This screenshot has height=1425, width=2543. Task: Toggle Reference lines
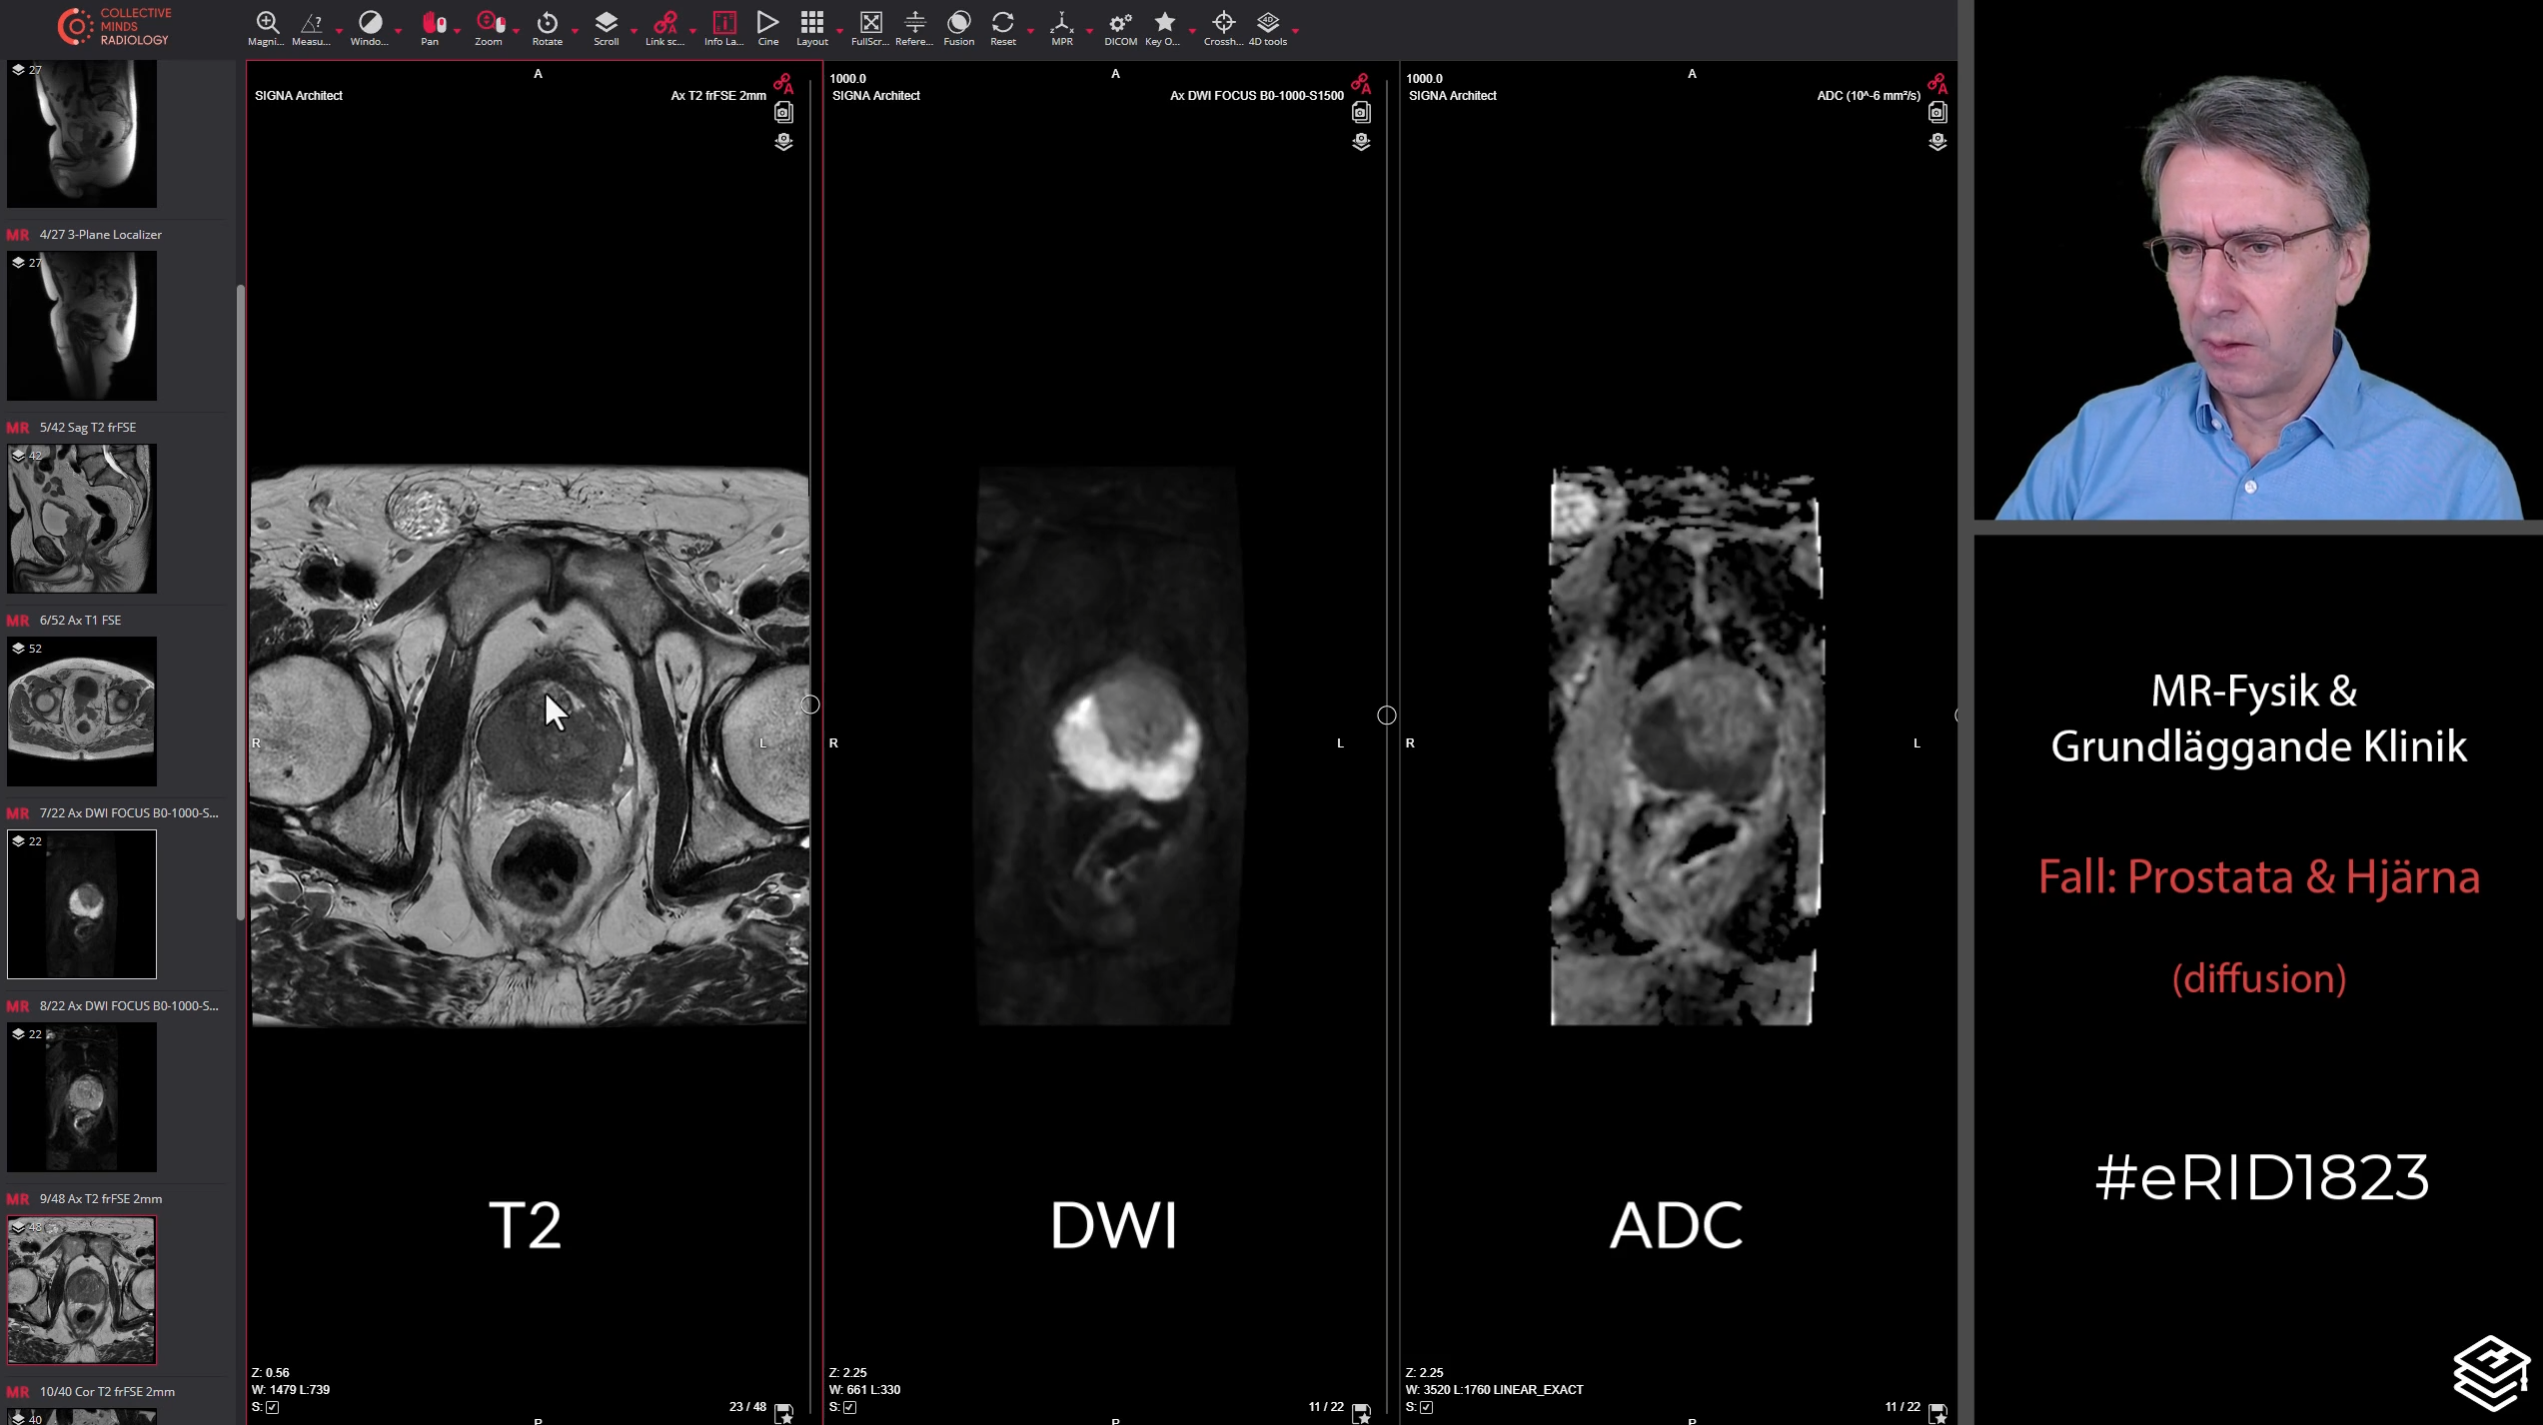(914, 28)
